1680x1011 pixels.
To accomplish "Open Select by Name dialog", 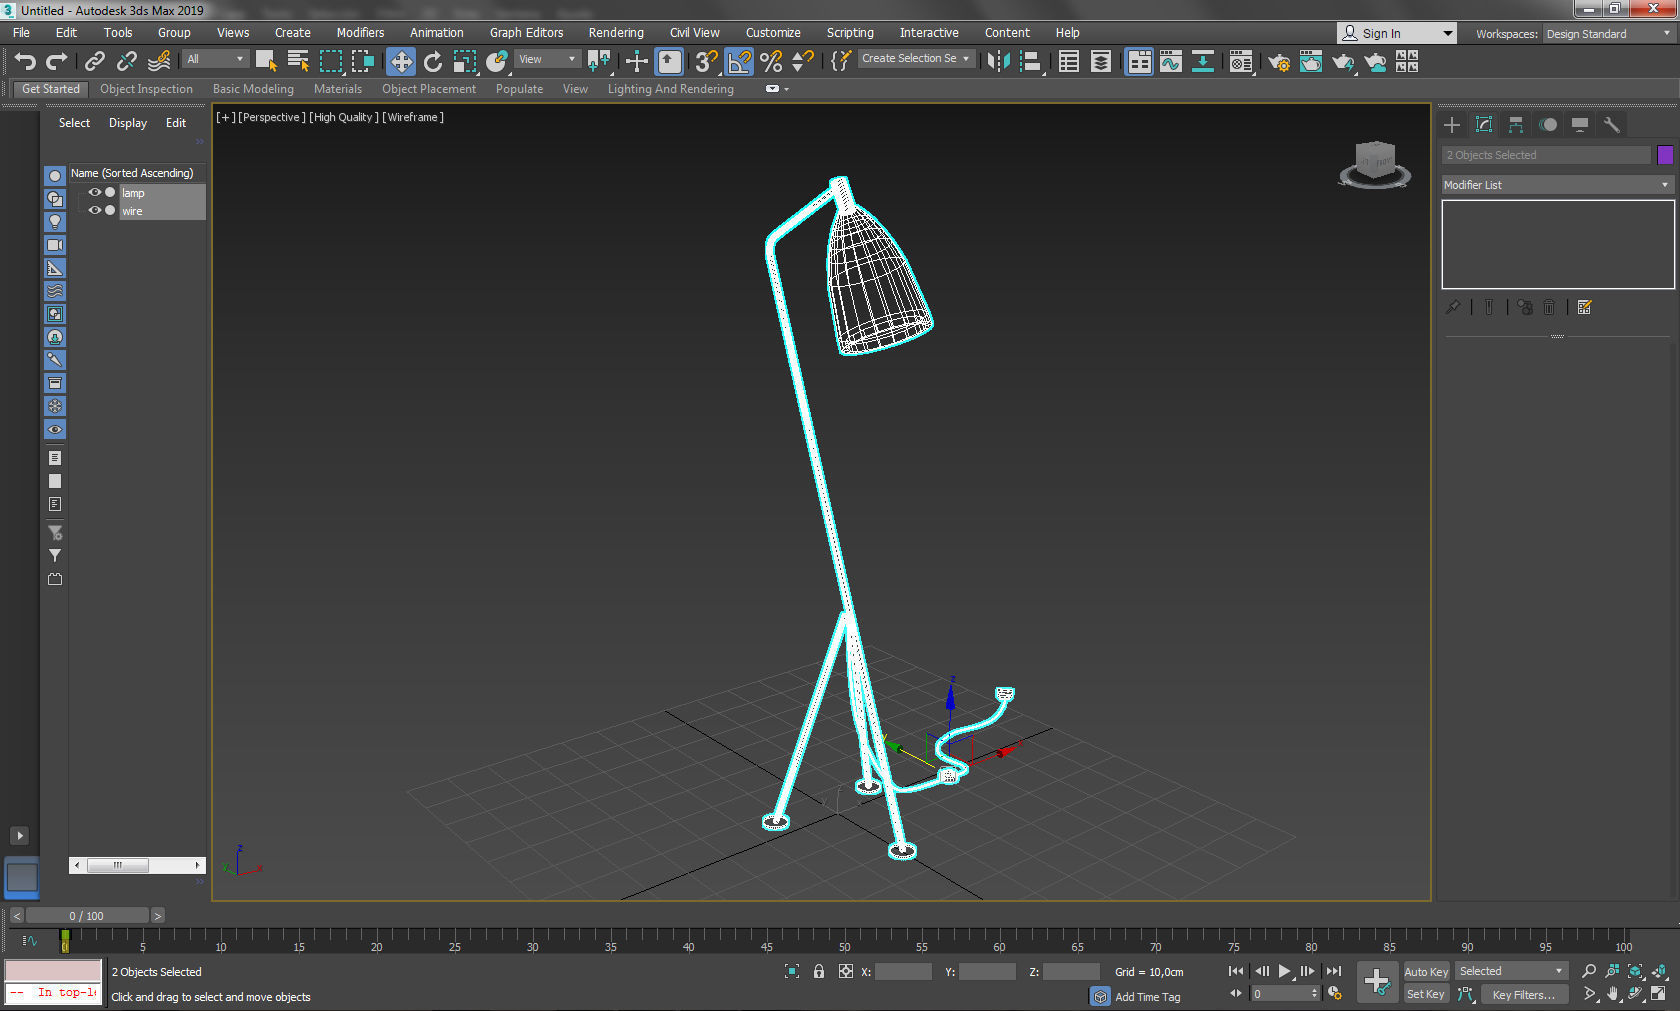I will [x=298, y=62].
